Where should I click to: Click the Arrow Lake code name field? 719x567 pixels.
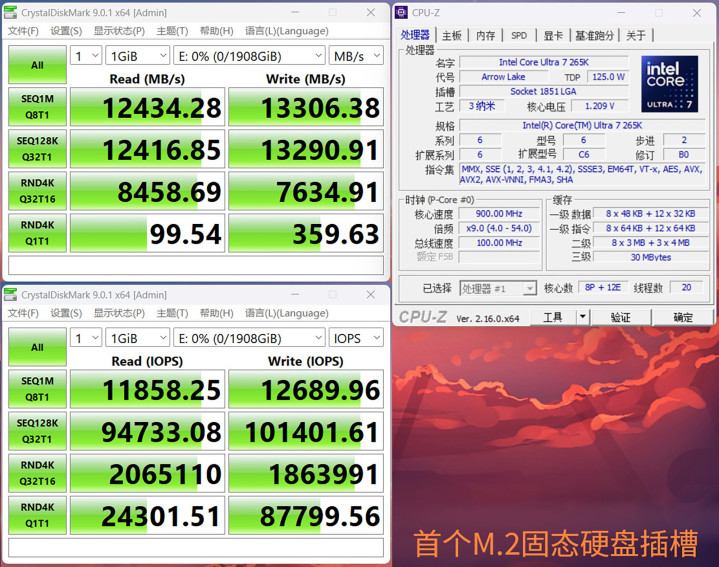[x=503, y=77]
